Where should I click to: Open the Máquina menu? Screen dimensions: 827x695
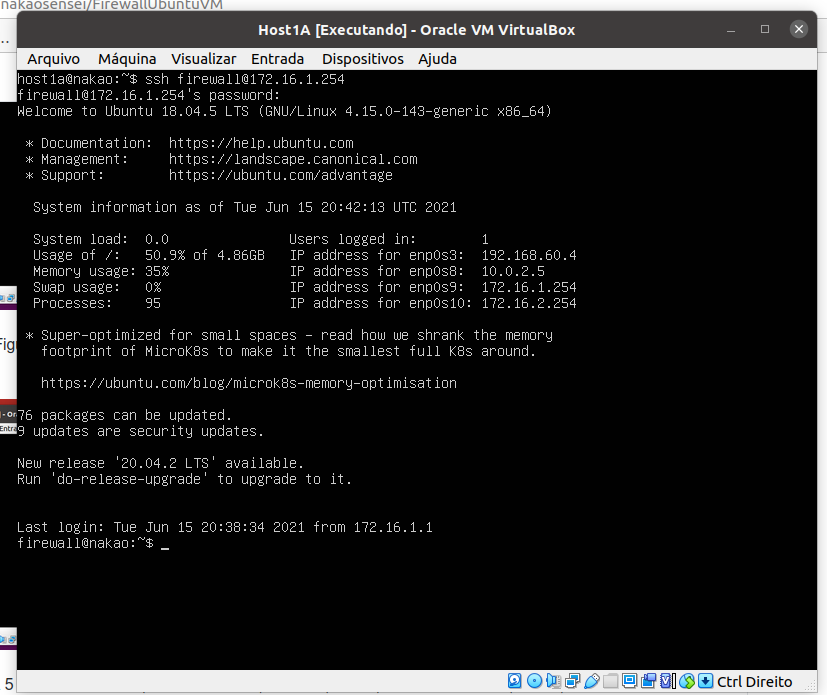127,59
